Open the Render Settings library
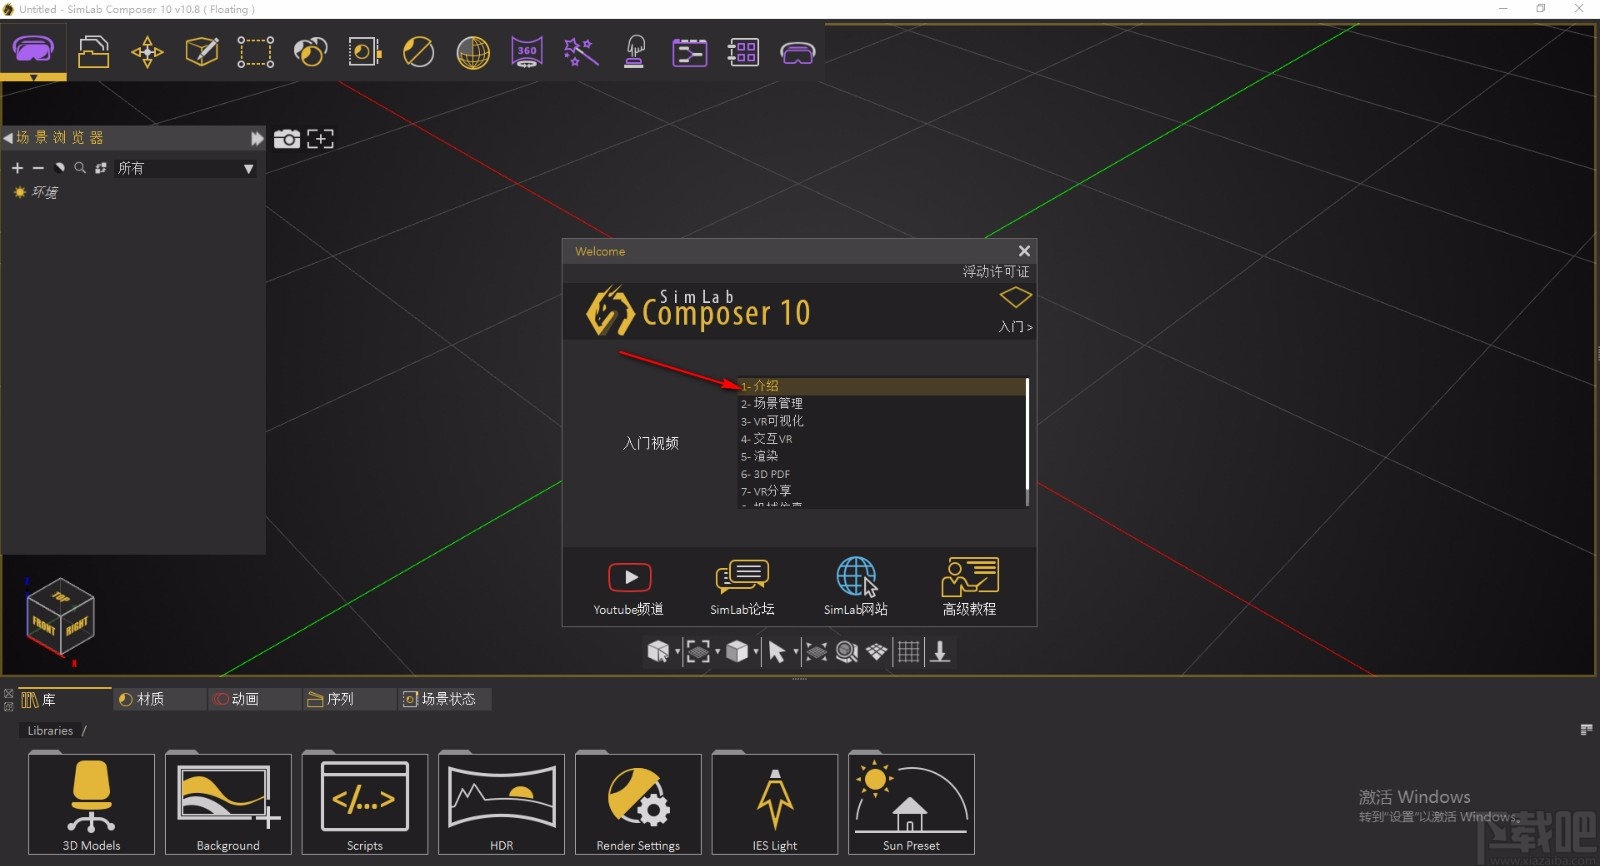1600x866 pixels. coord(638,804)
